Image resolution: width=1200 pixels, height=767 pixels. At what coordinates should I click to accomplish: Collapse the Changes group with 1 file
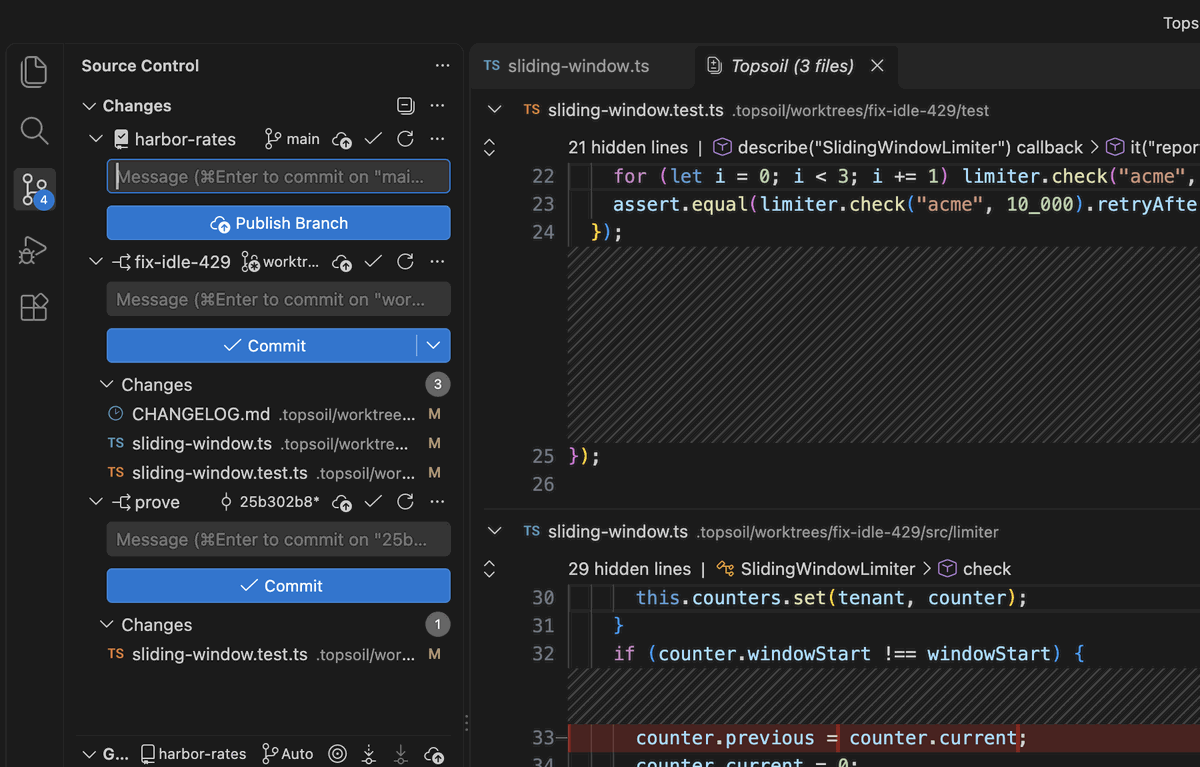[108, 625]
